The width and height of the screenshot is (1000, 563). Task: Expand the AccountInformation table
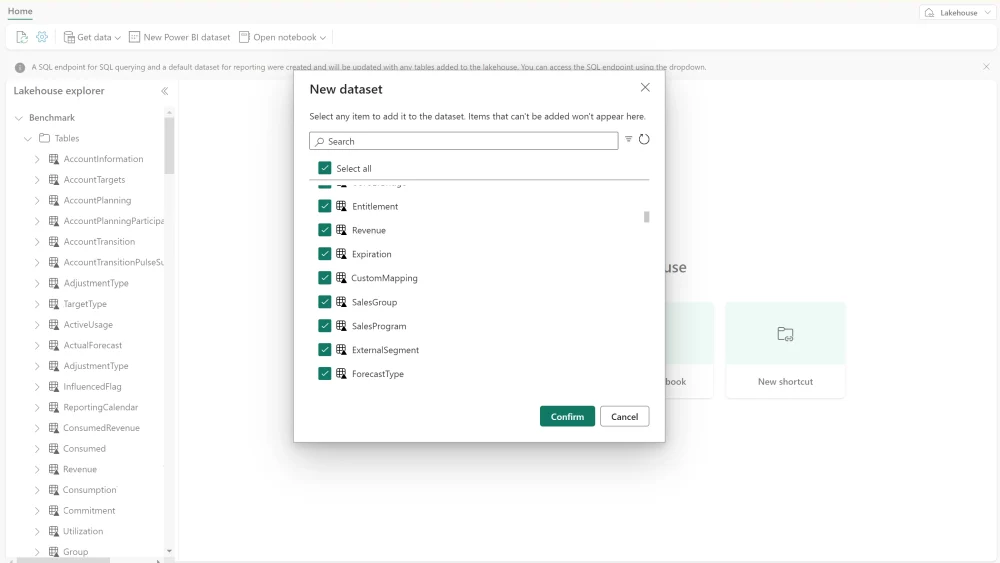pyautogui.click(x=37, y=159)
